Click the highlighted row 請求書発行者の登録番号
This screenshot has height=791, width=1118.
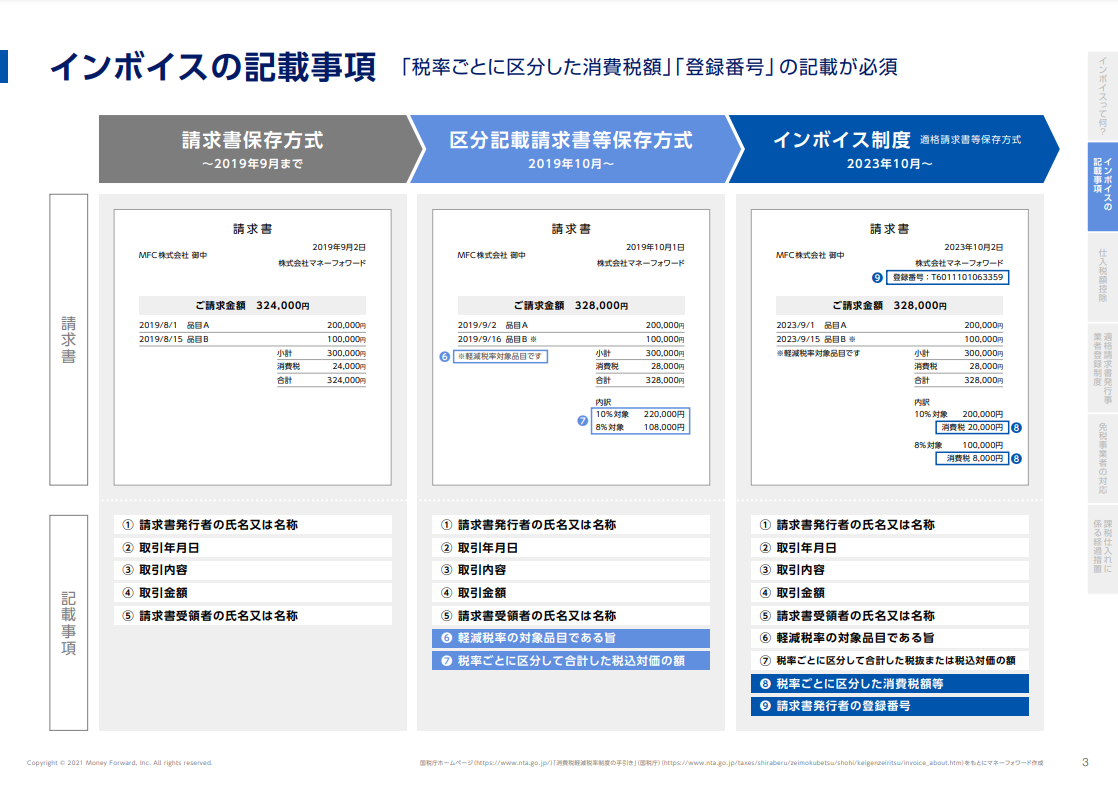click(x=890, y=706)
